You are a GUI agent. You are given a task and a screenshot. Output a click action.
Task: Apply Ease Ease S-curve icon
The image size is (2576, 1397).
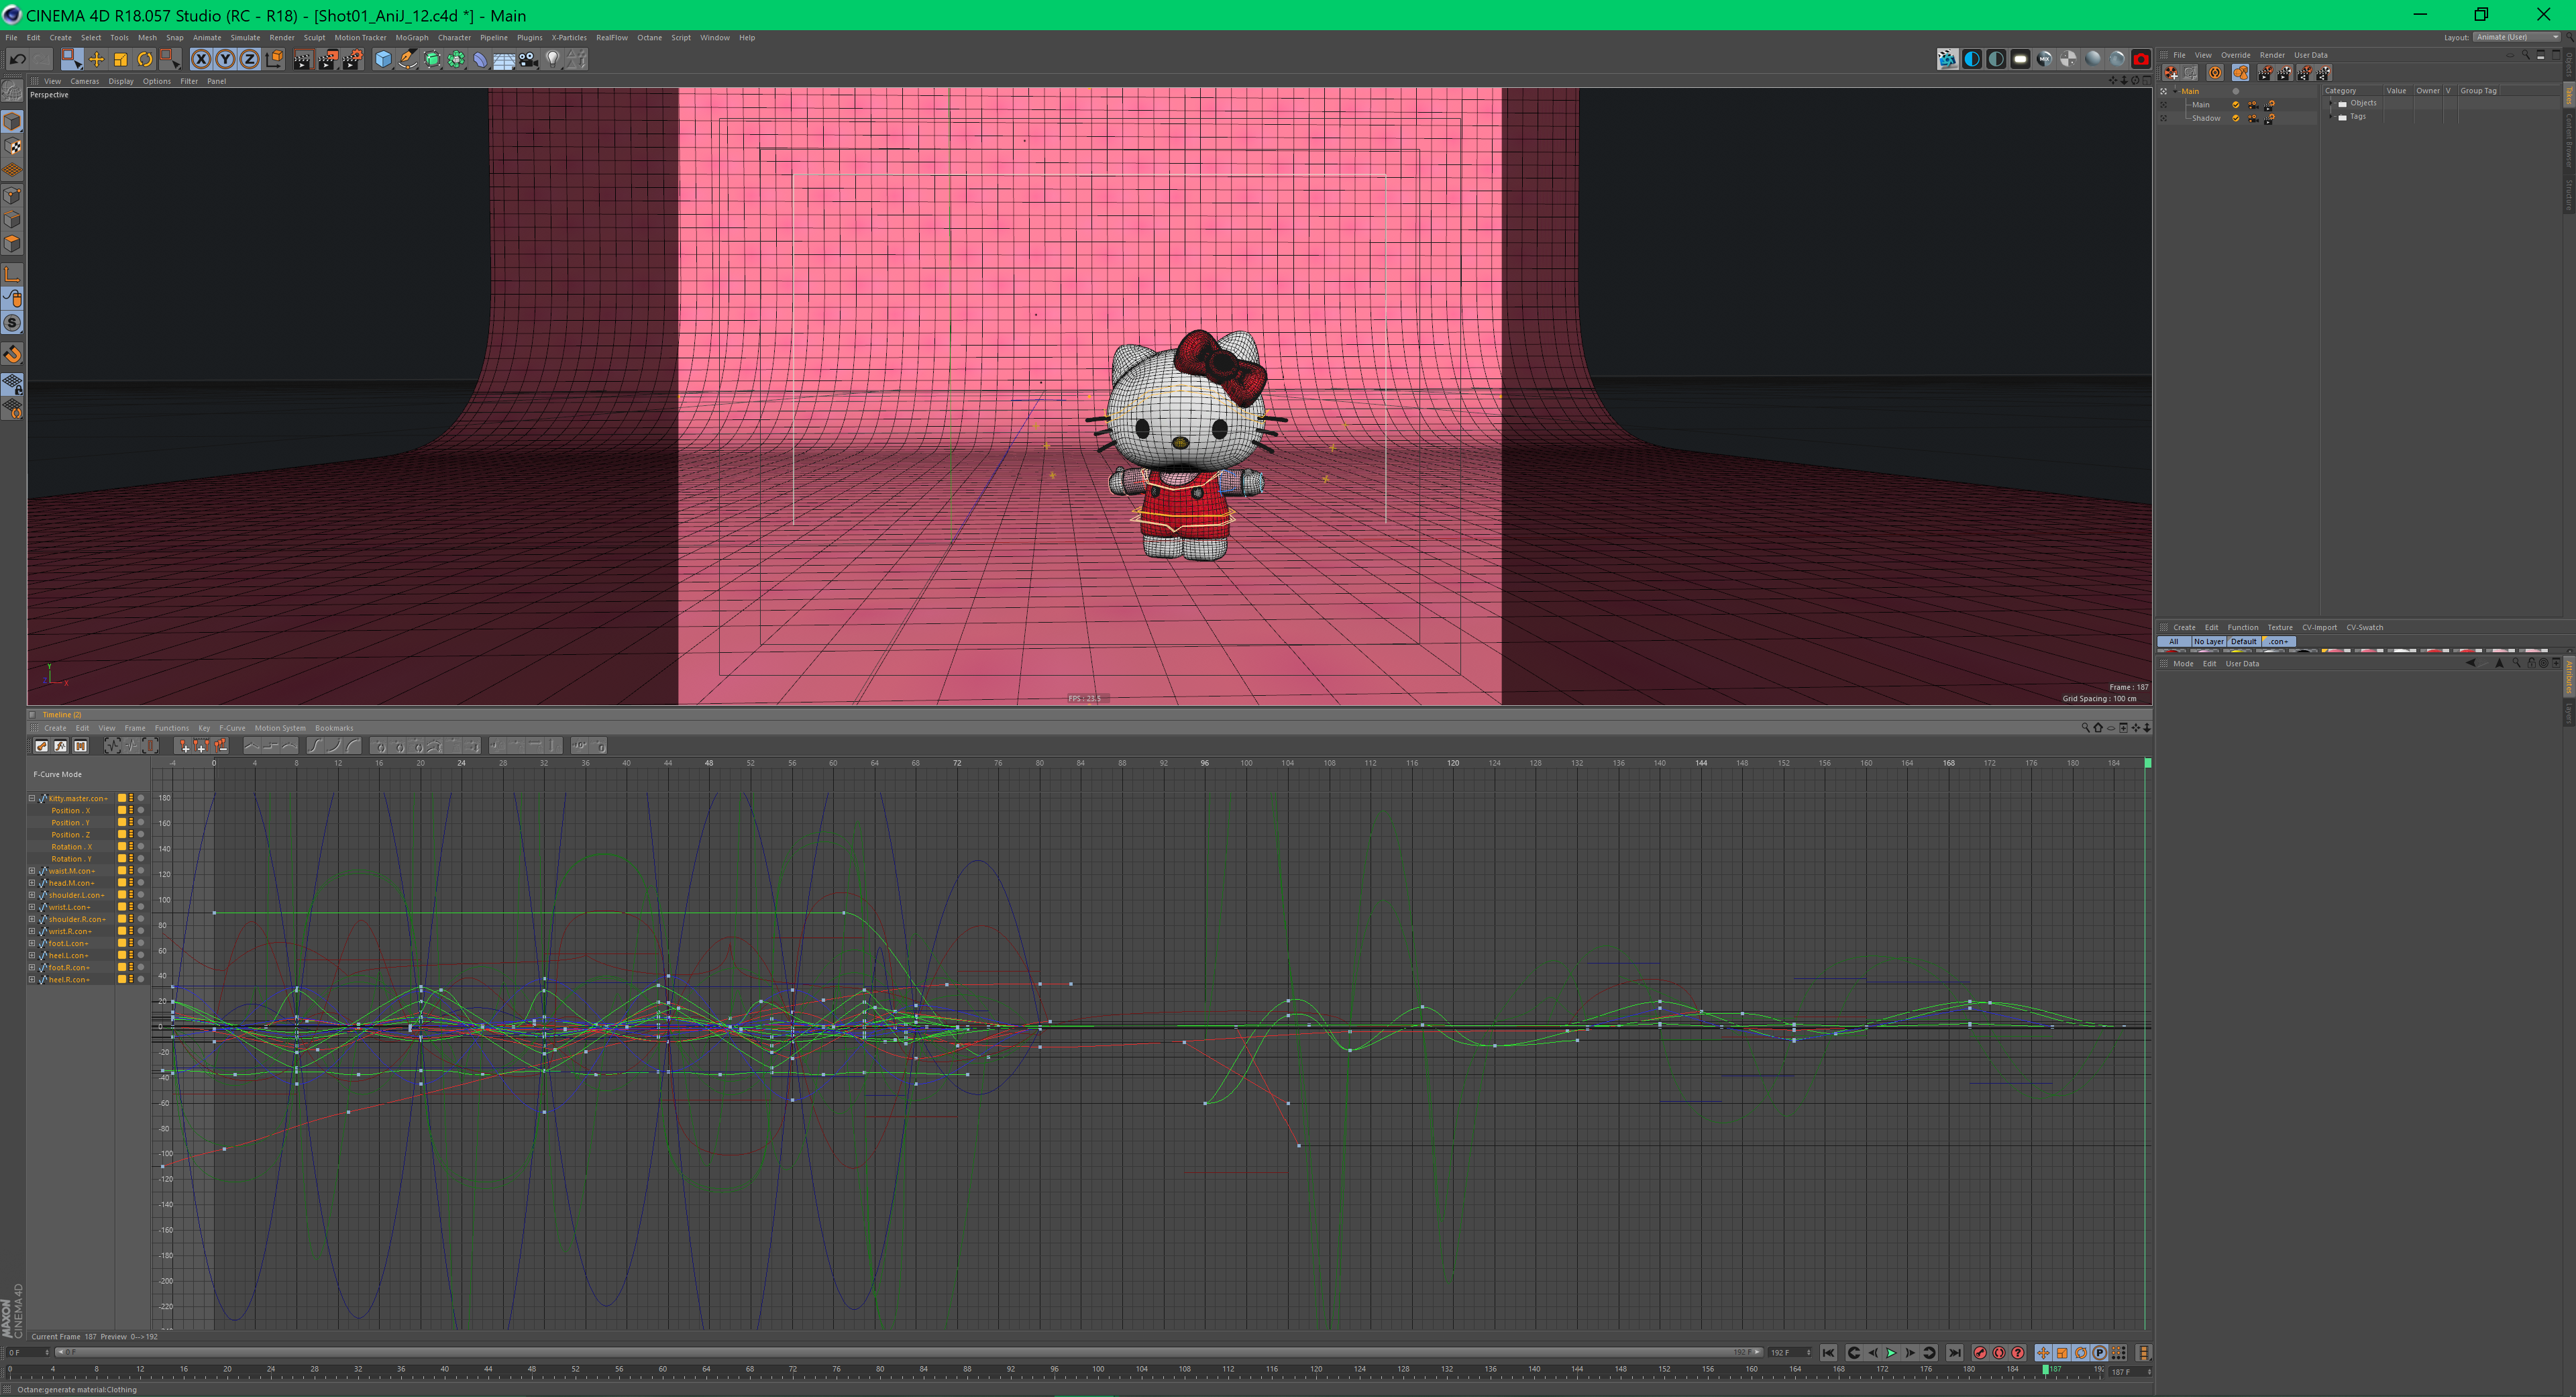pos(316,746)
